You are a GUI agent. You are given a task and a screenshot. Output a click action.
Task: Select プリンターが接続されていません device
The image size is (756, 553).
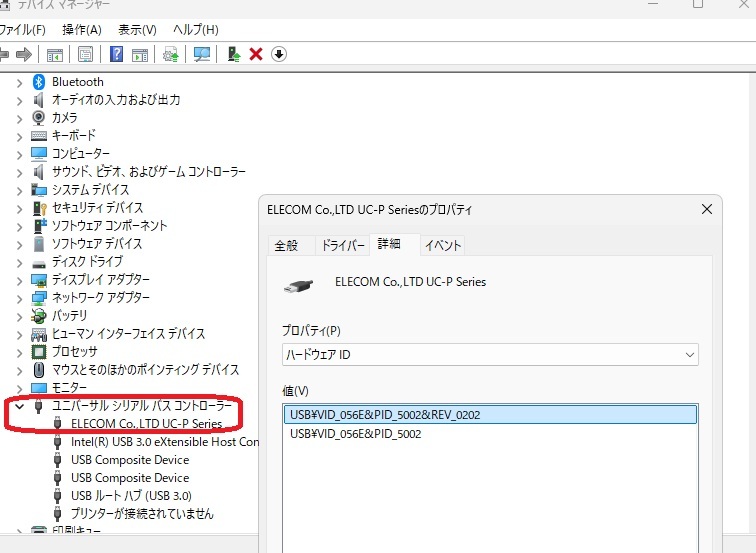coord(142,513)
